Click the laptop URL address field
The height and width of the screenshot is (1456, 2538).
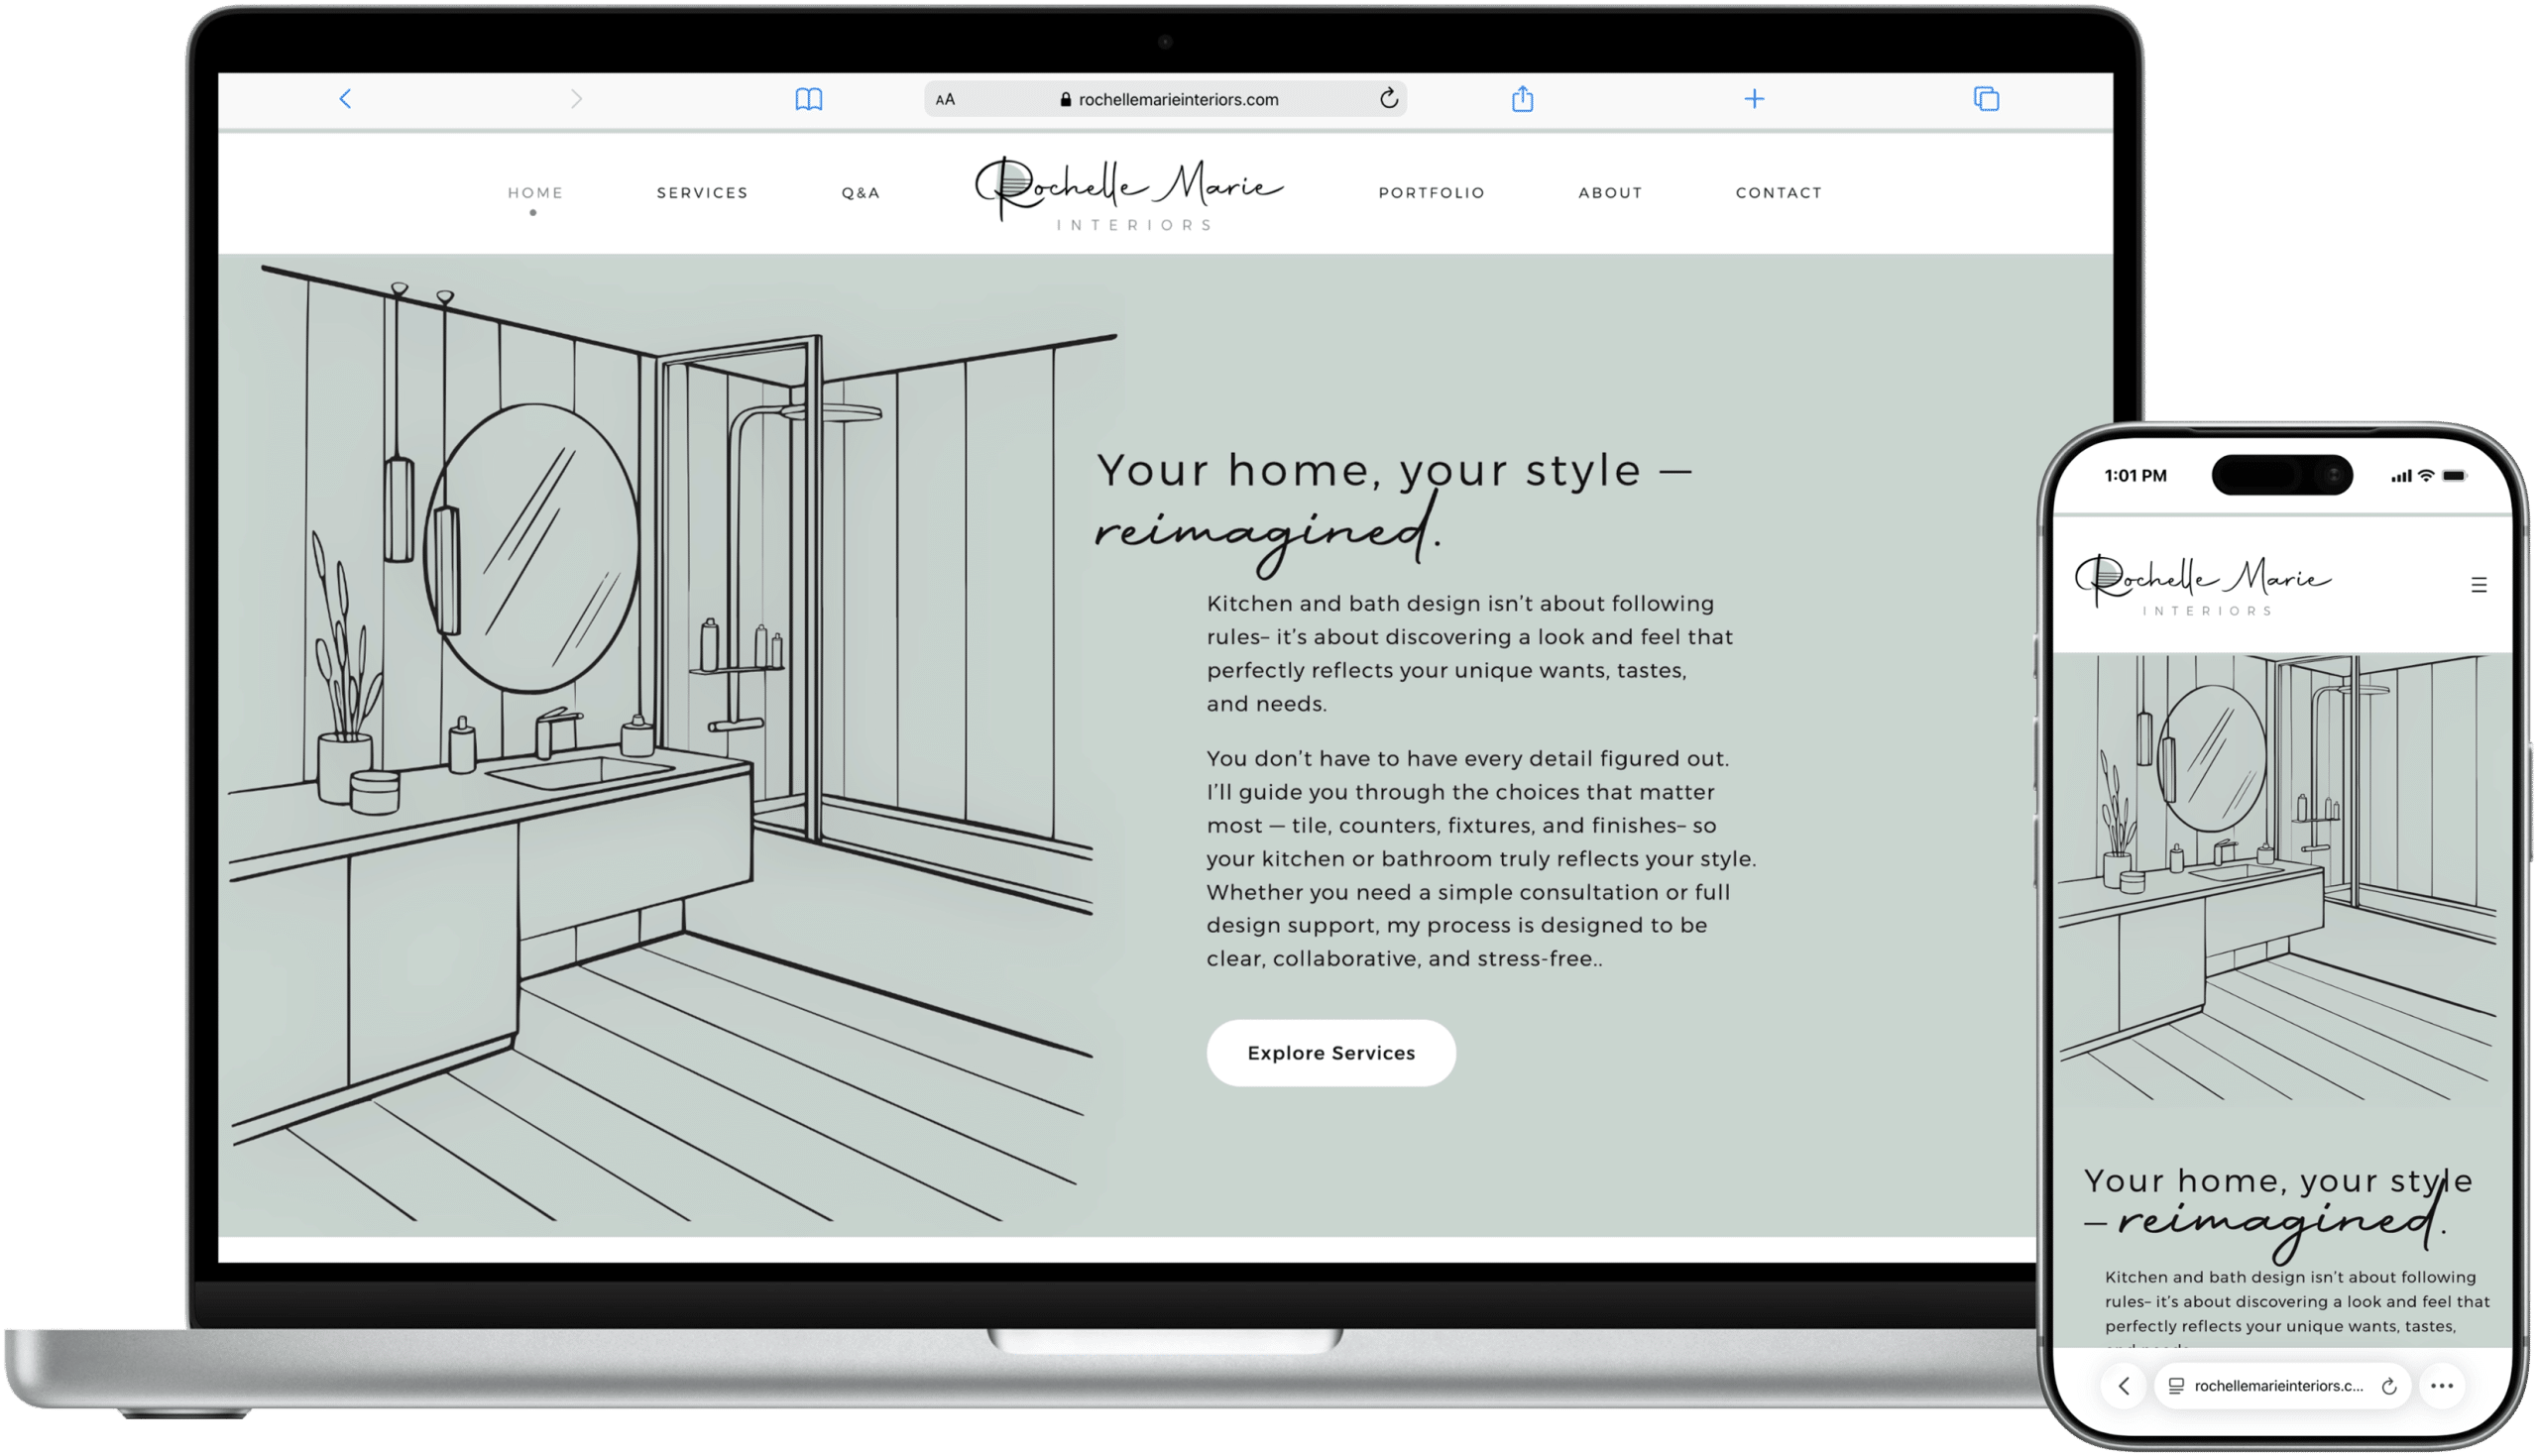click(x=1178, y=99)
